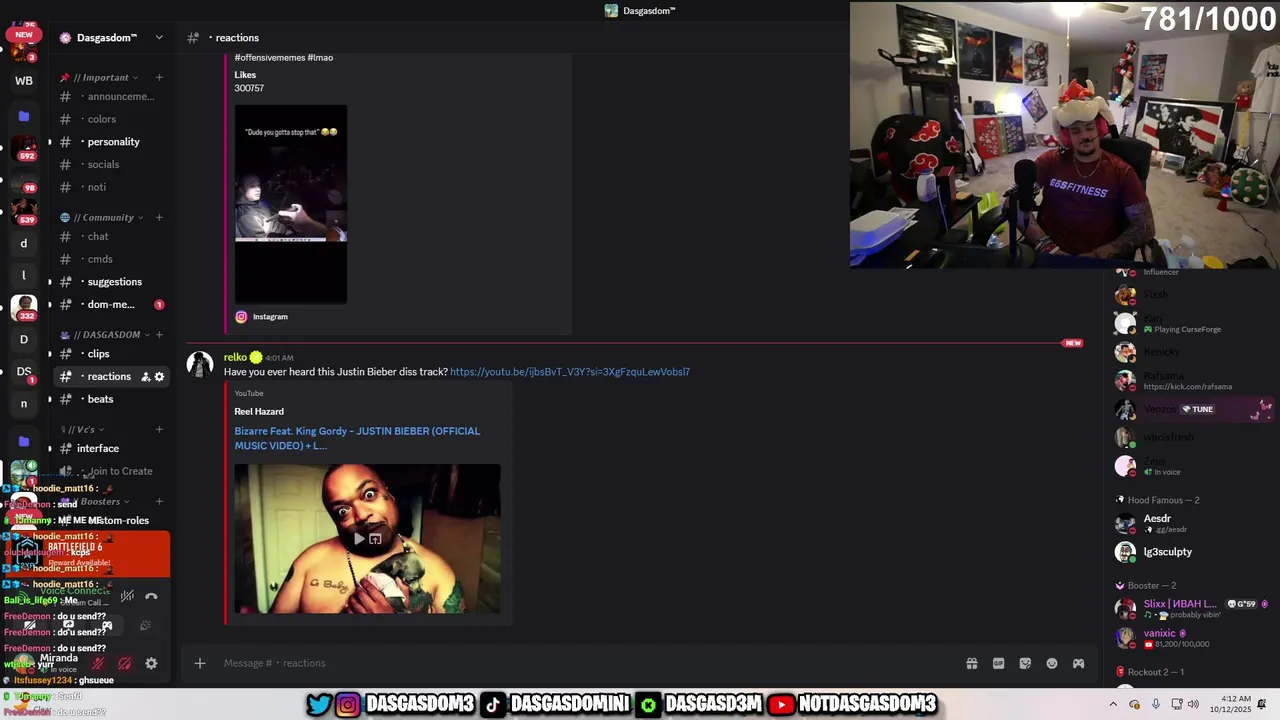Add channel to Community category
Viewport: 1280px width, 720px height.
[159, 217]
